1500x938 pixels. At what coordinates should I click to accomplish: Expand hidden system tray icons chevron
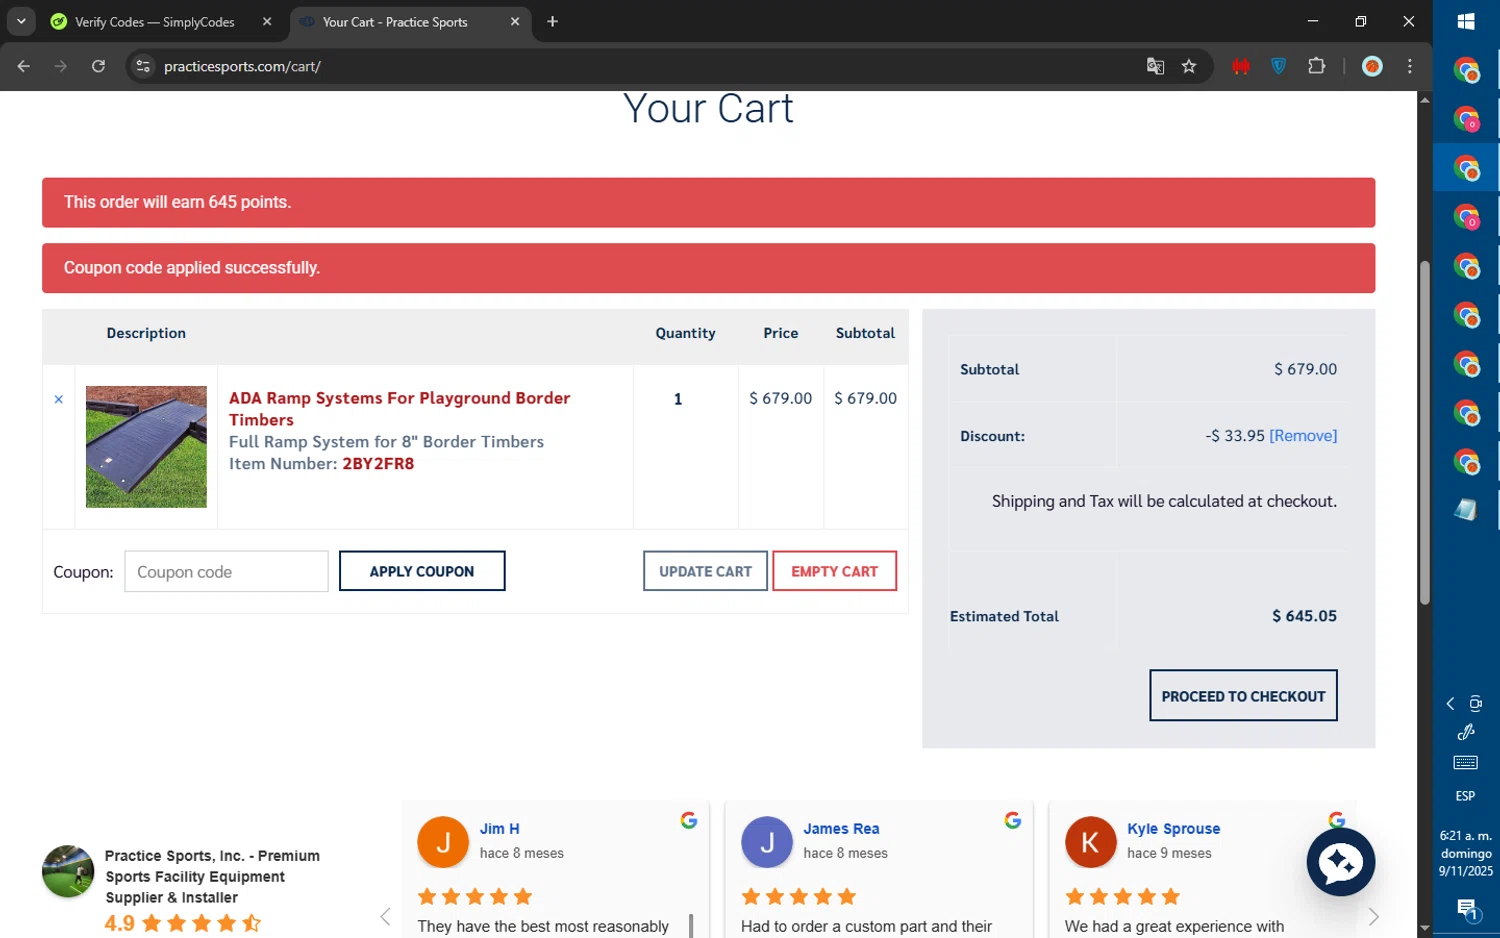click(x=1450, y=704)
